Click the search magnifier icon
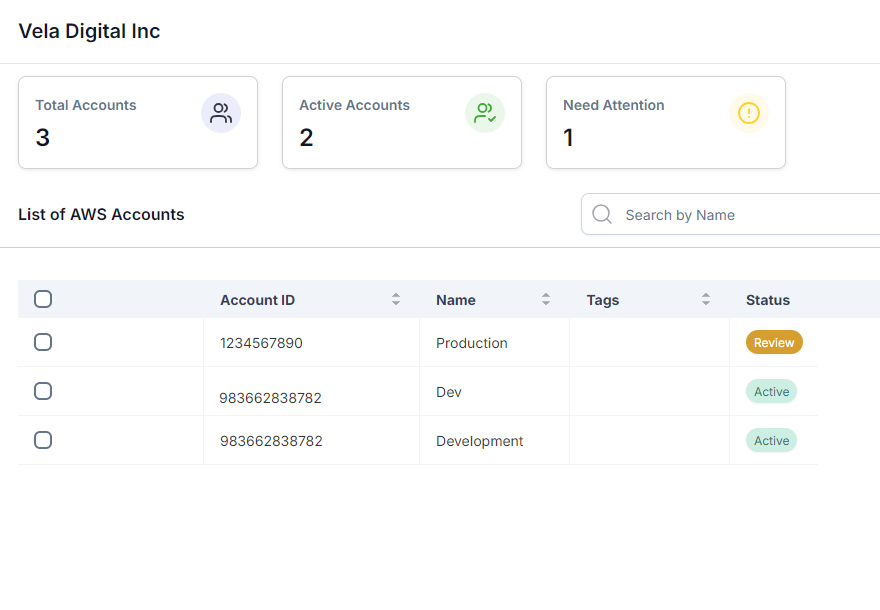 (x=602, y=214)
